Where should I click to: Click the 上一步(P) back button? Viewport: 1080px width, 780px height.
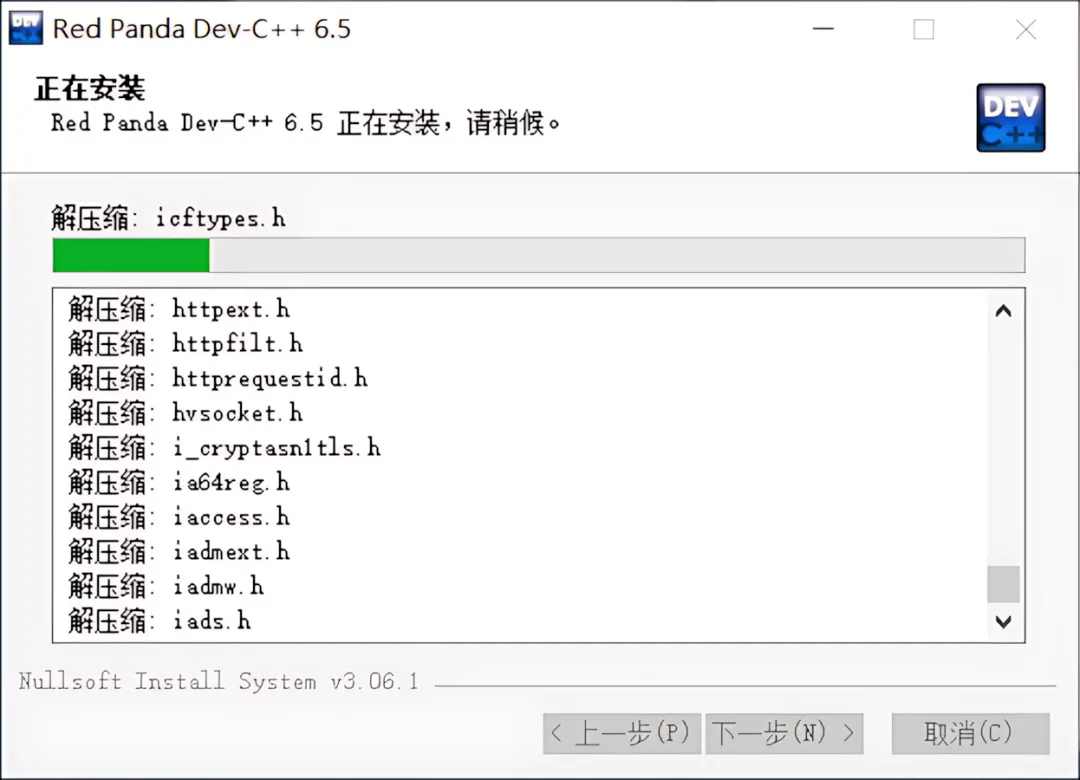click(x=621, y=733)
